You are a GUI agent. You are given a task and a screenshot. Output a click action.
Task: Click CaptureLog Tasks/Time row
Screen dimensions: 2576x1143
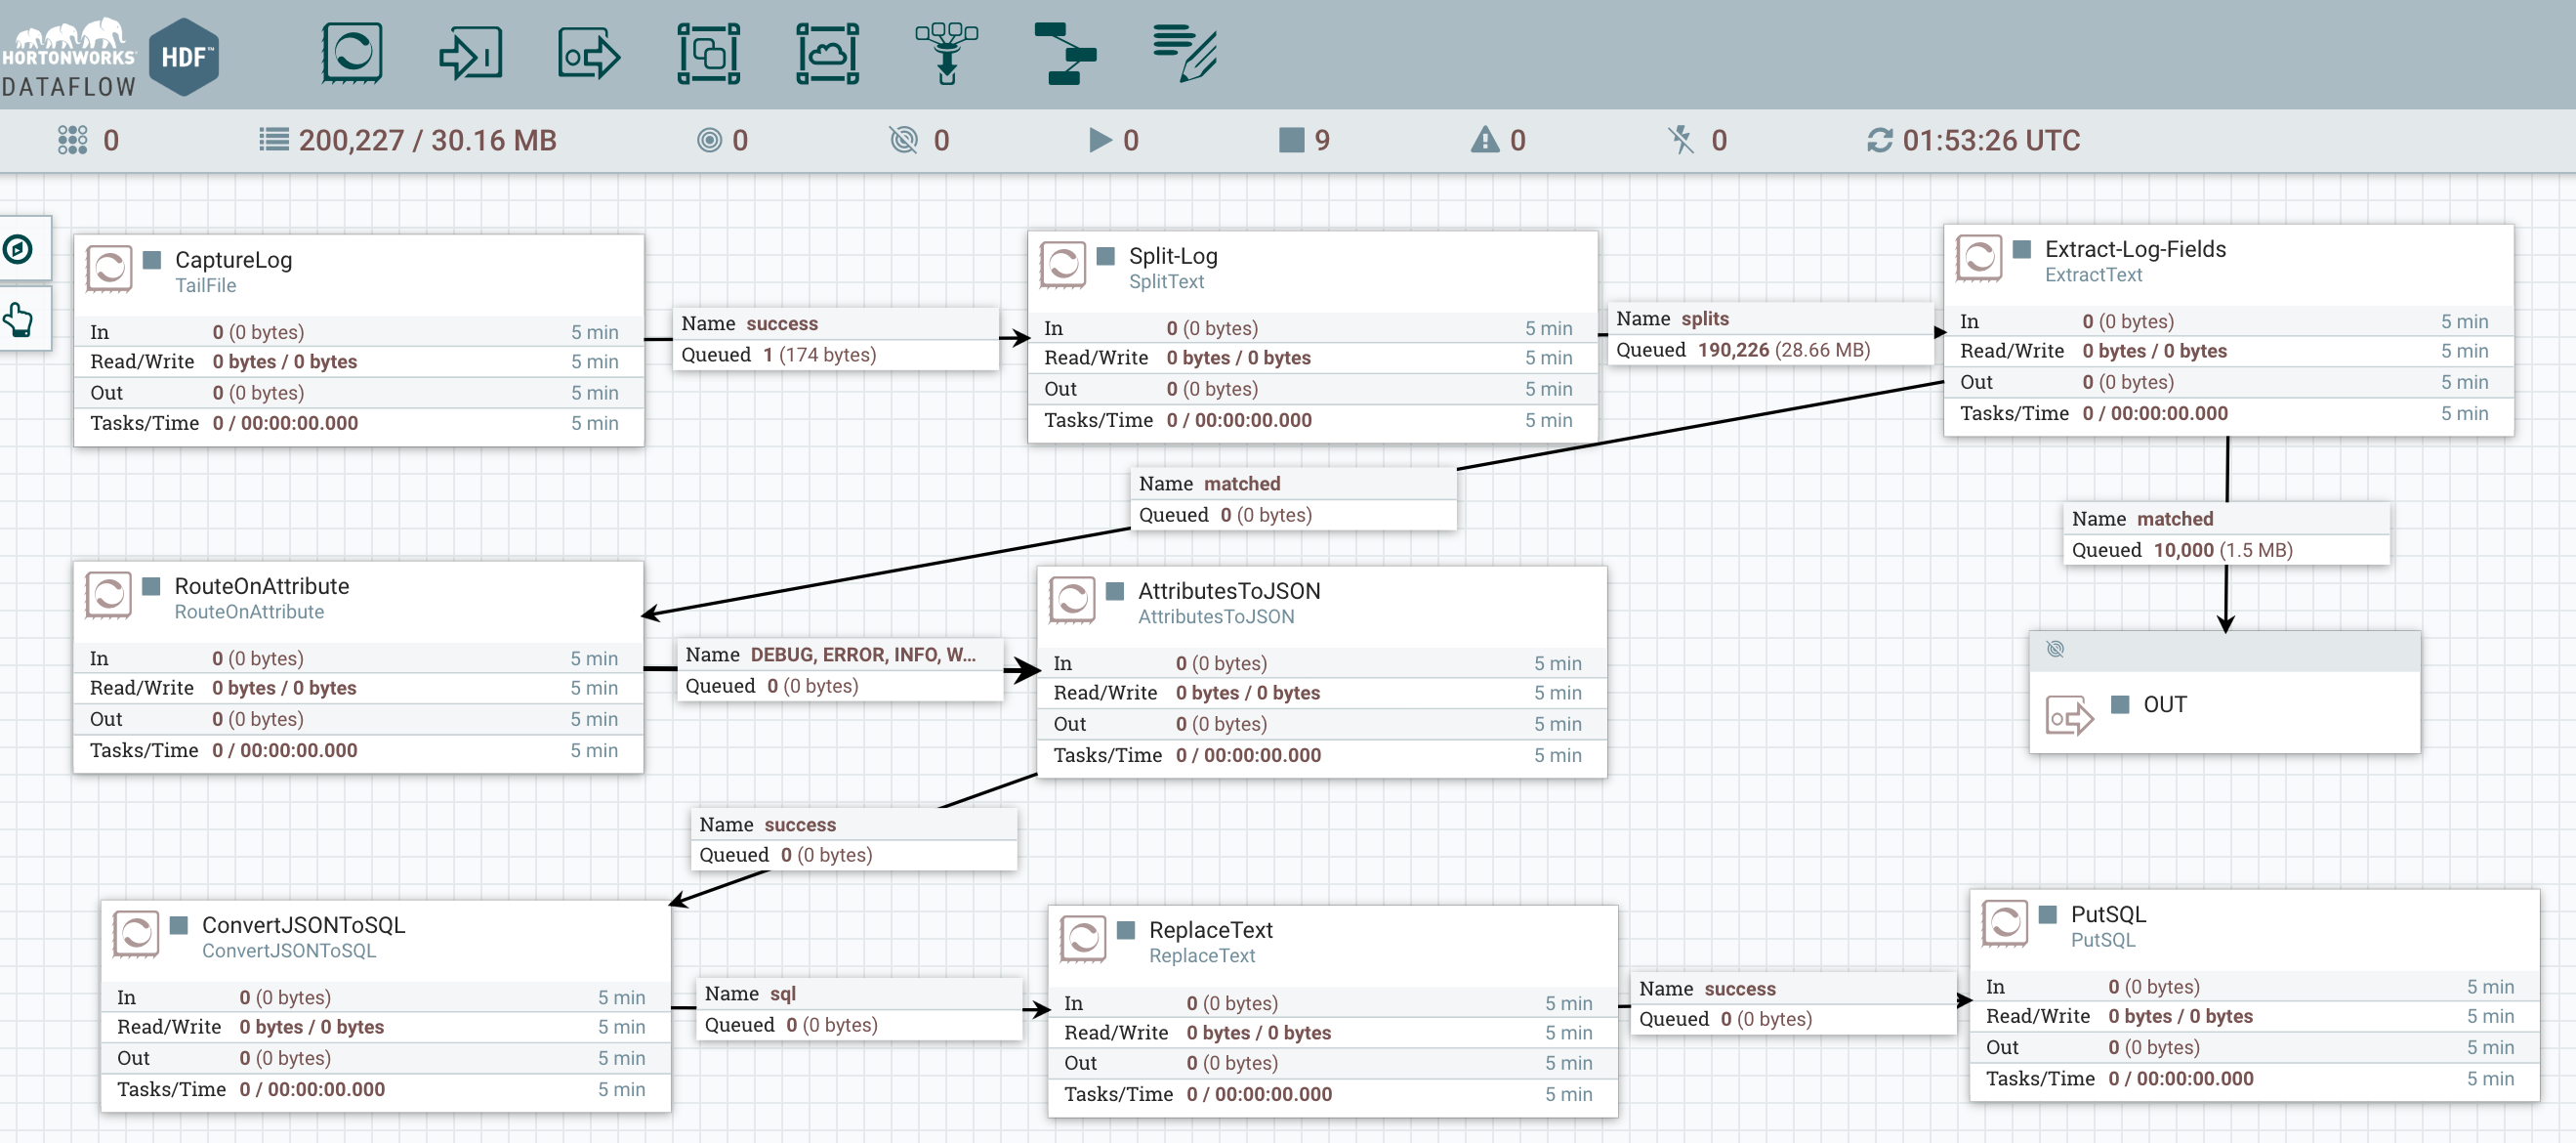[x=358, y=423]
